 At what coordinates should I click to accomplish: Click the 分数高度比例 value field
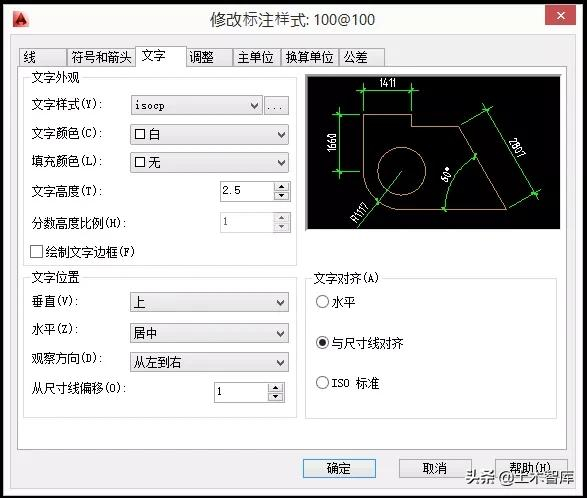point(247,222)
